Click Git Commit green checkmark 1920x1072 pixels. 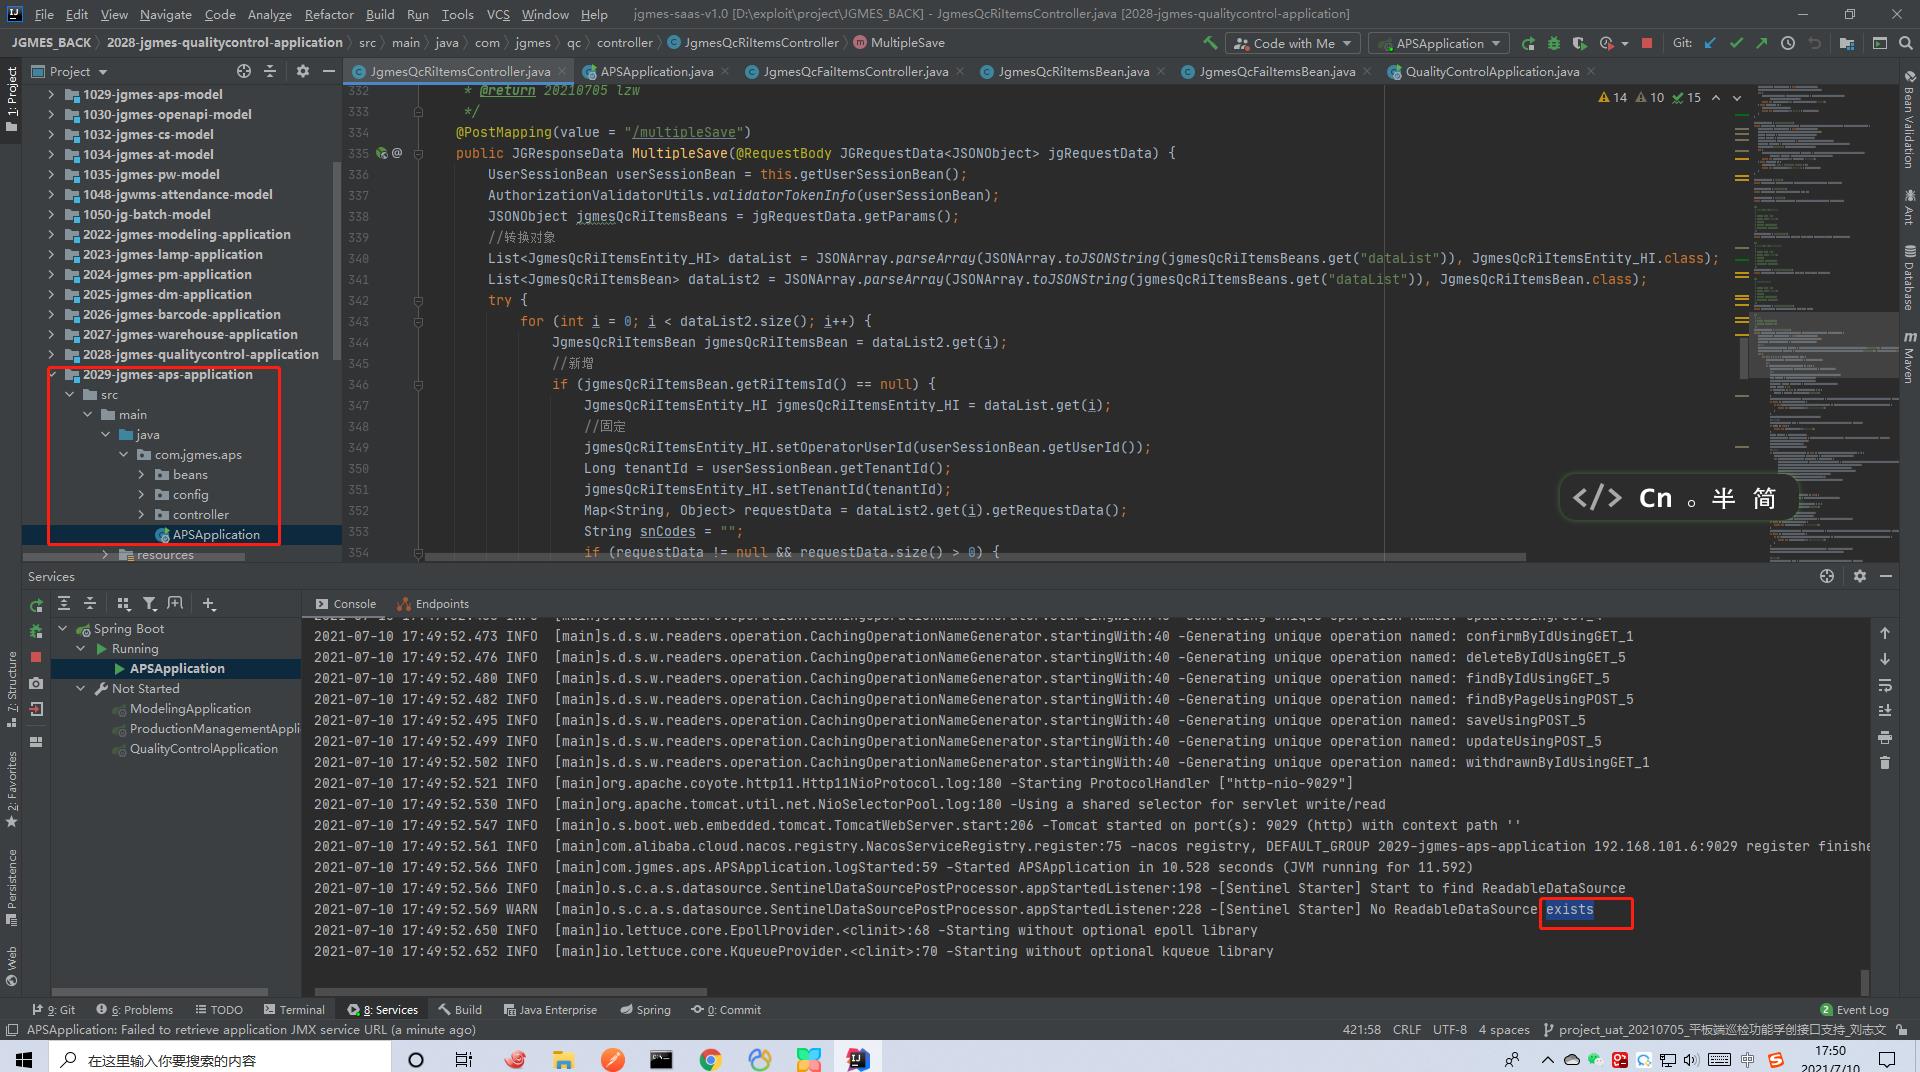[x=1736, y=43]
